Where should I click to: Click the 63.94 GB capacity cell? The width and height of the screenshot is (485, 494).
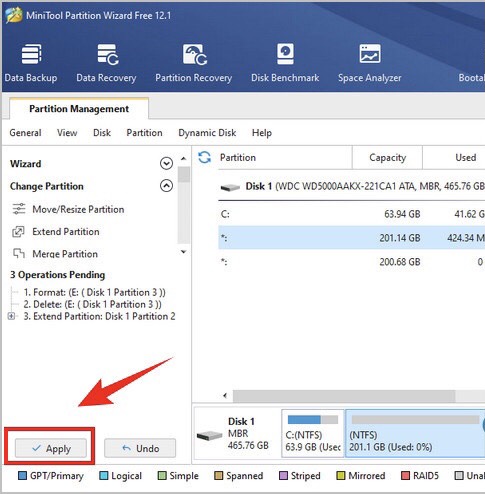[402, 214]
